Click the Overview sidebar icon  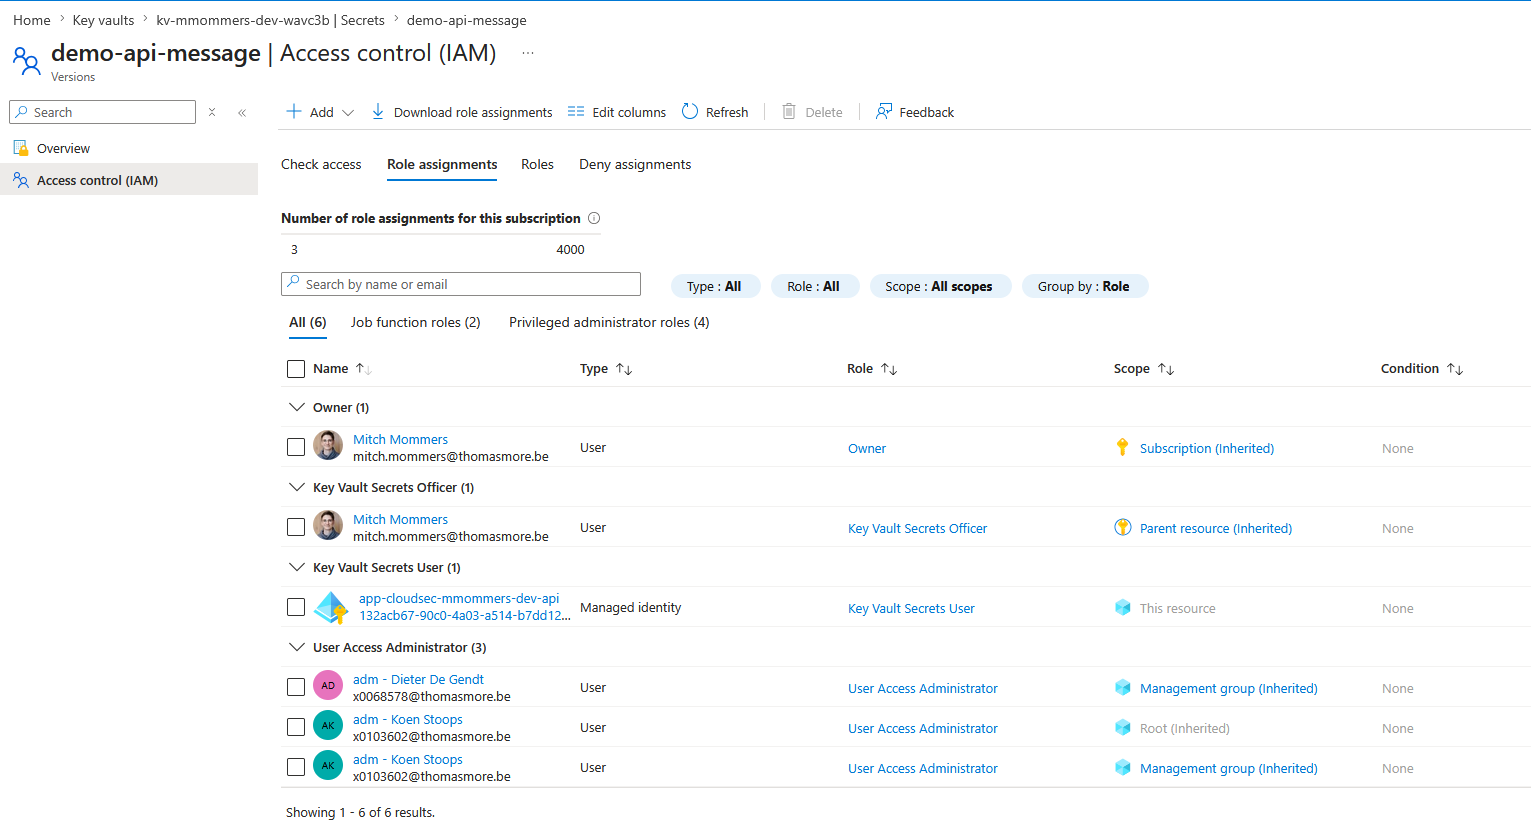coord(21,148)
